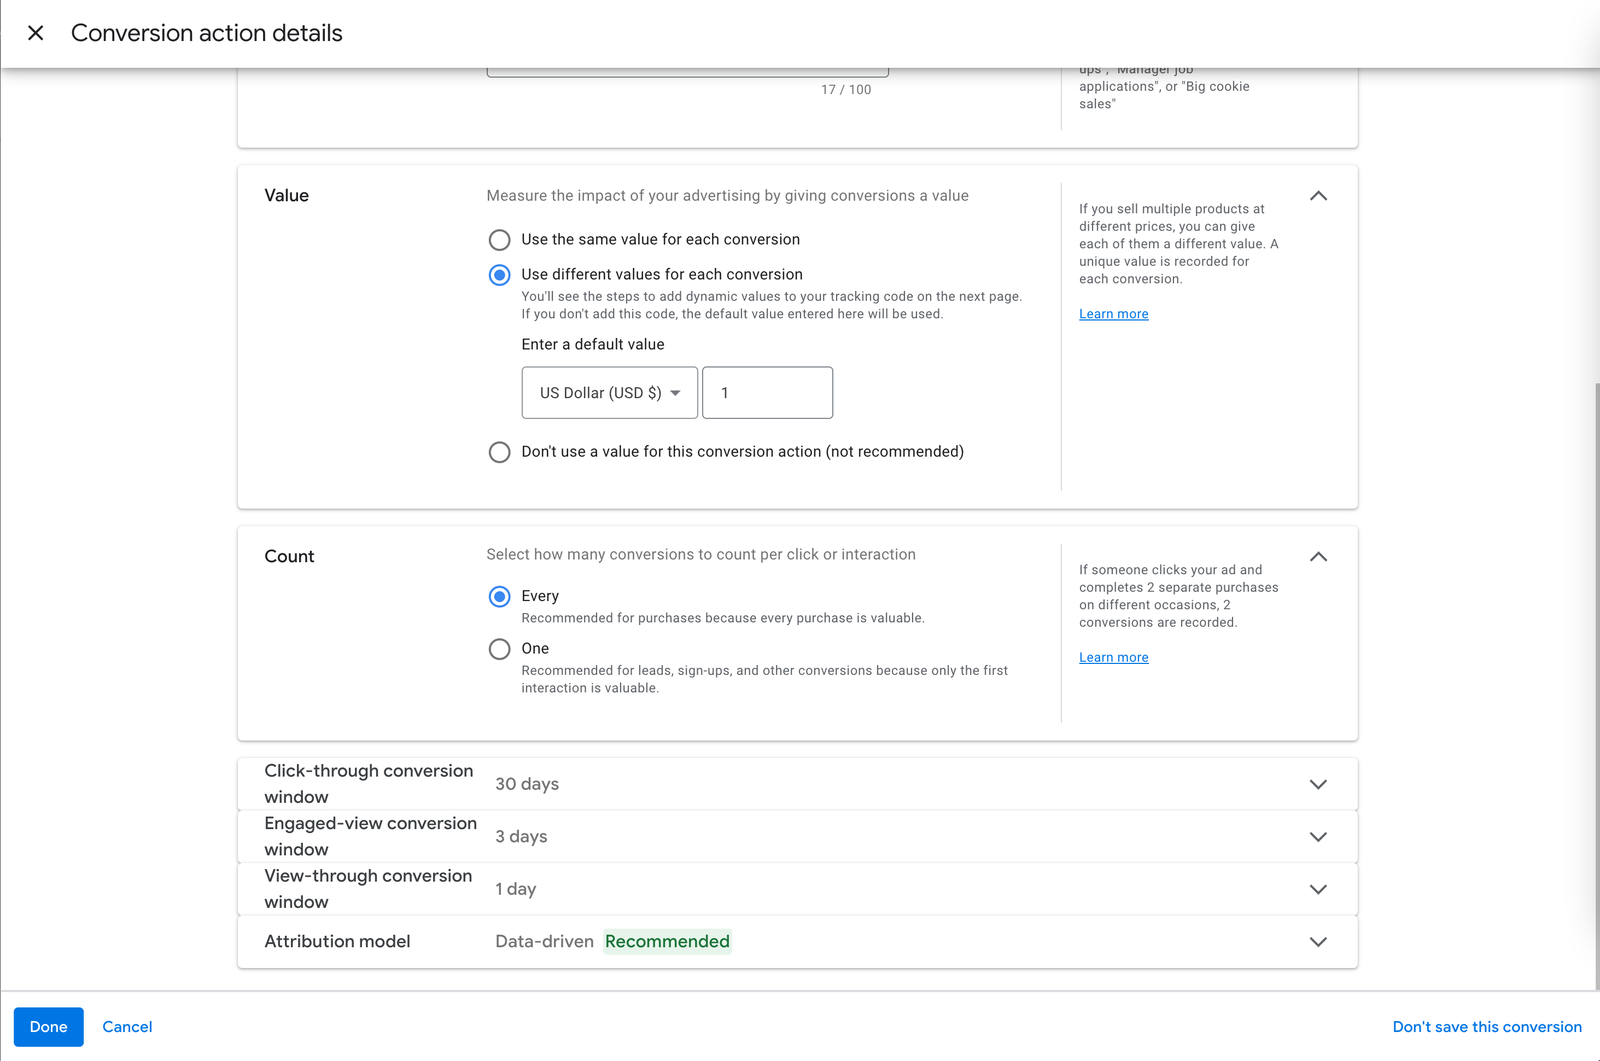Expand the Attribution model row
The image size is (1600, 1061).
(x=1318, y=942)
